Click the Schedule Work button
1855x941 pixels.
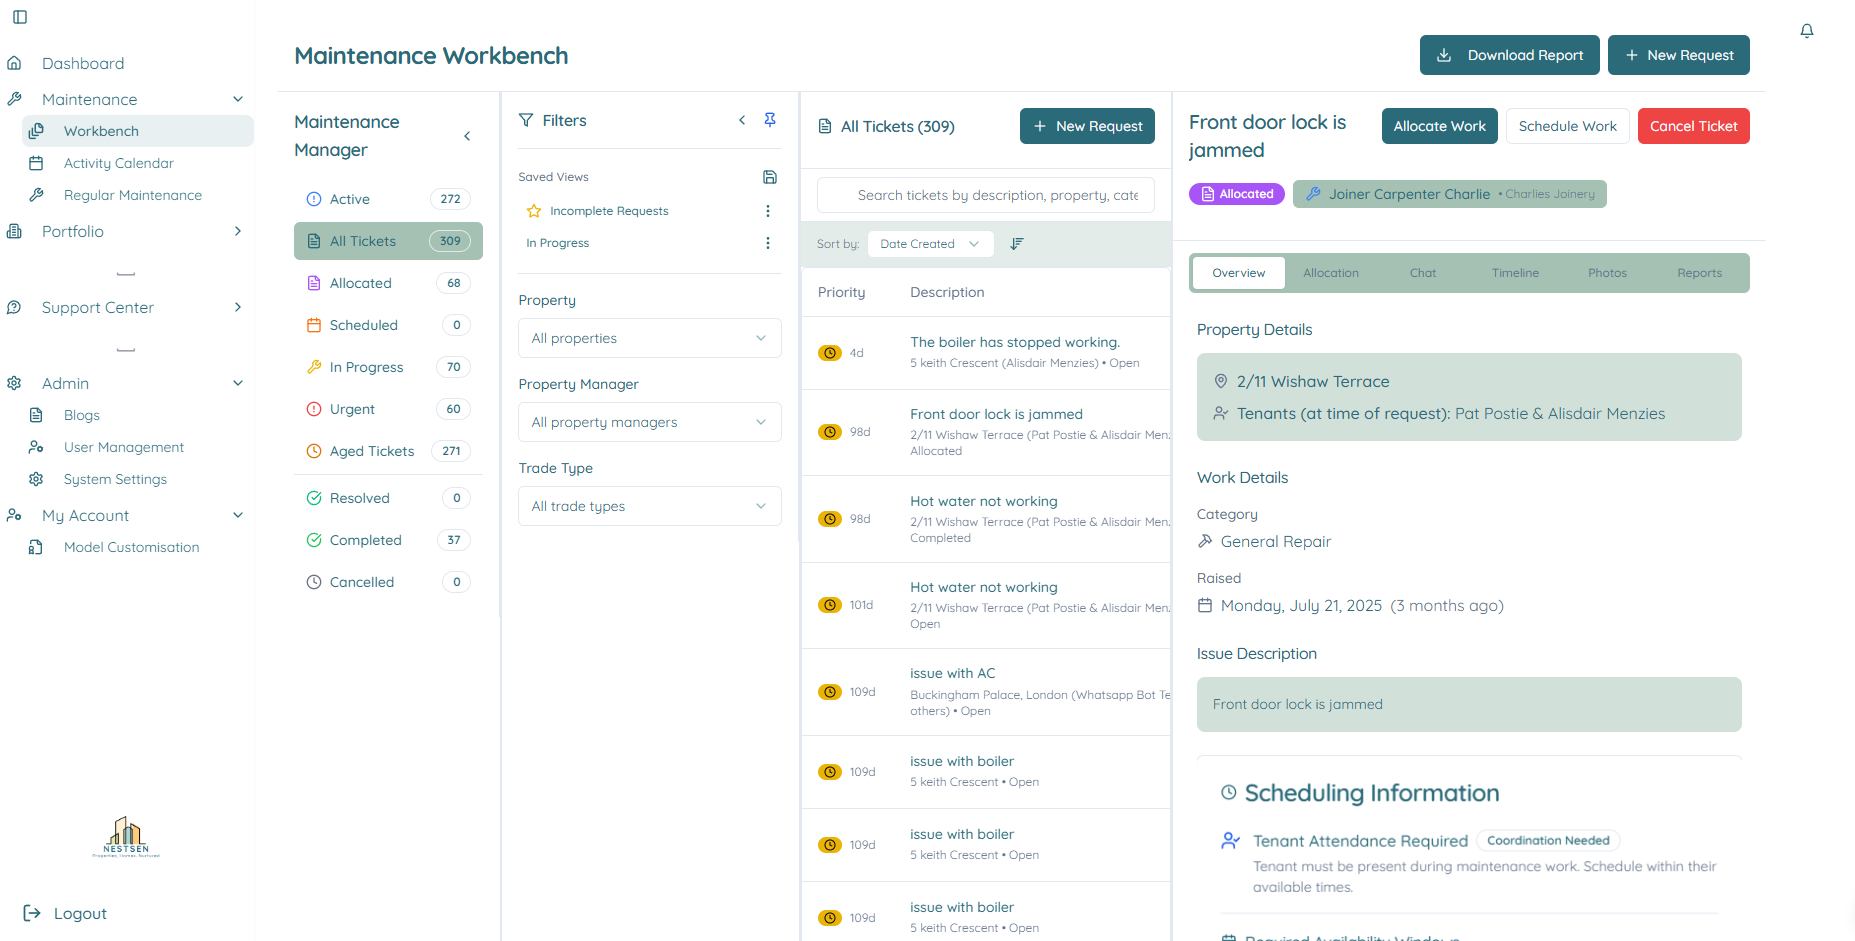tap(1567, 126)
